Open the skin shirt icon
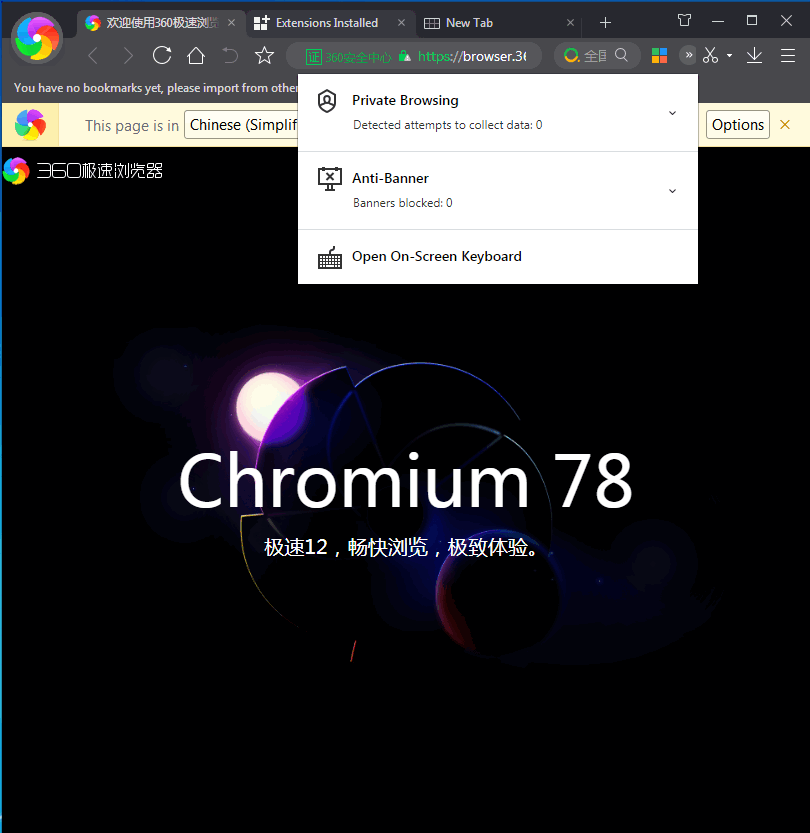This screenshot has height=833, width=810. pos(685,21)
